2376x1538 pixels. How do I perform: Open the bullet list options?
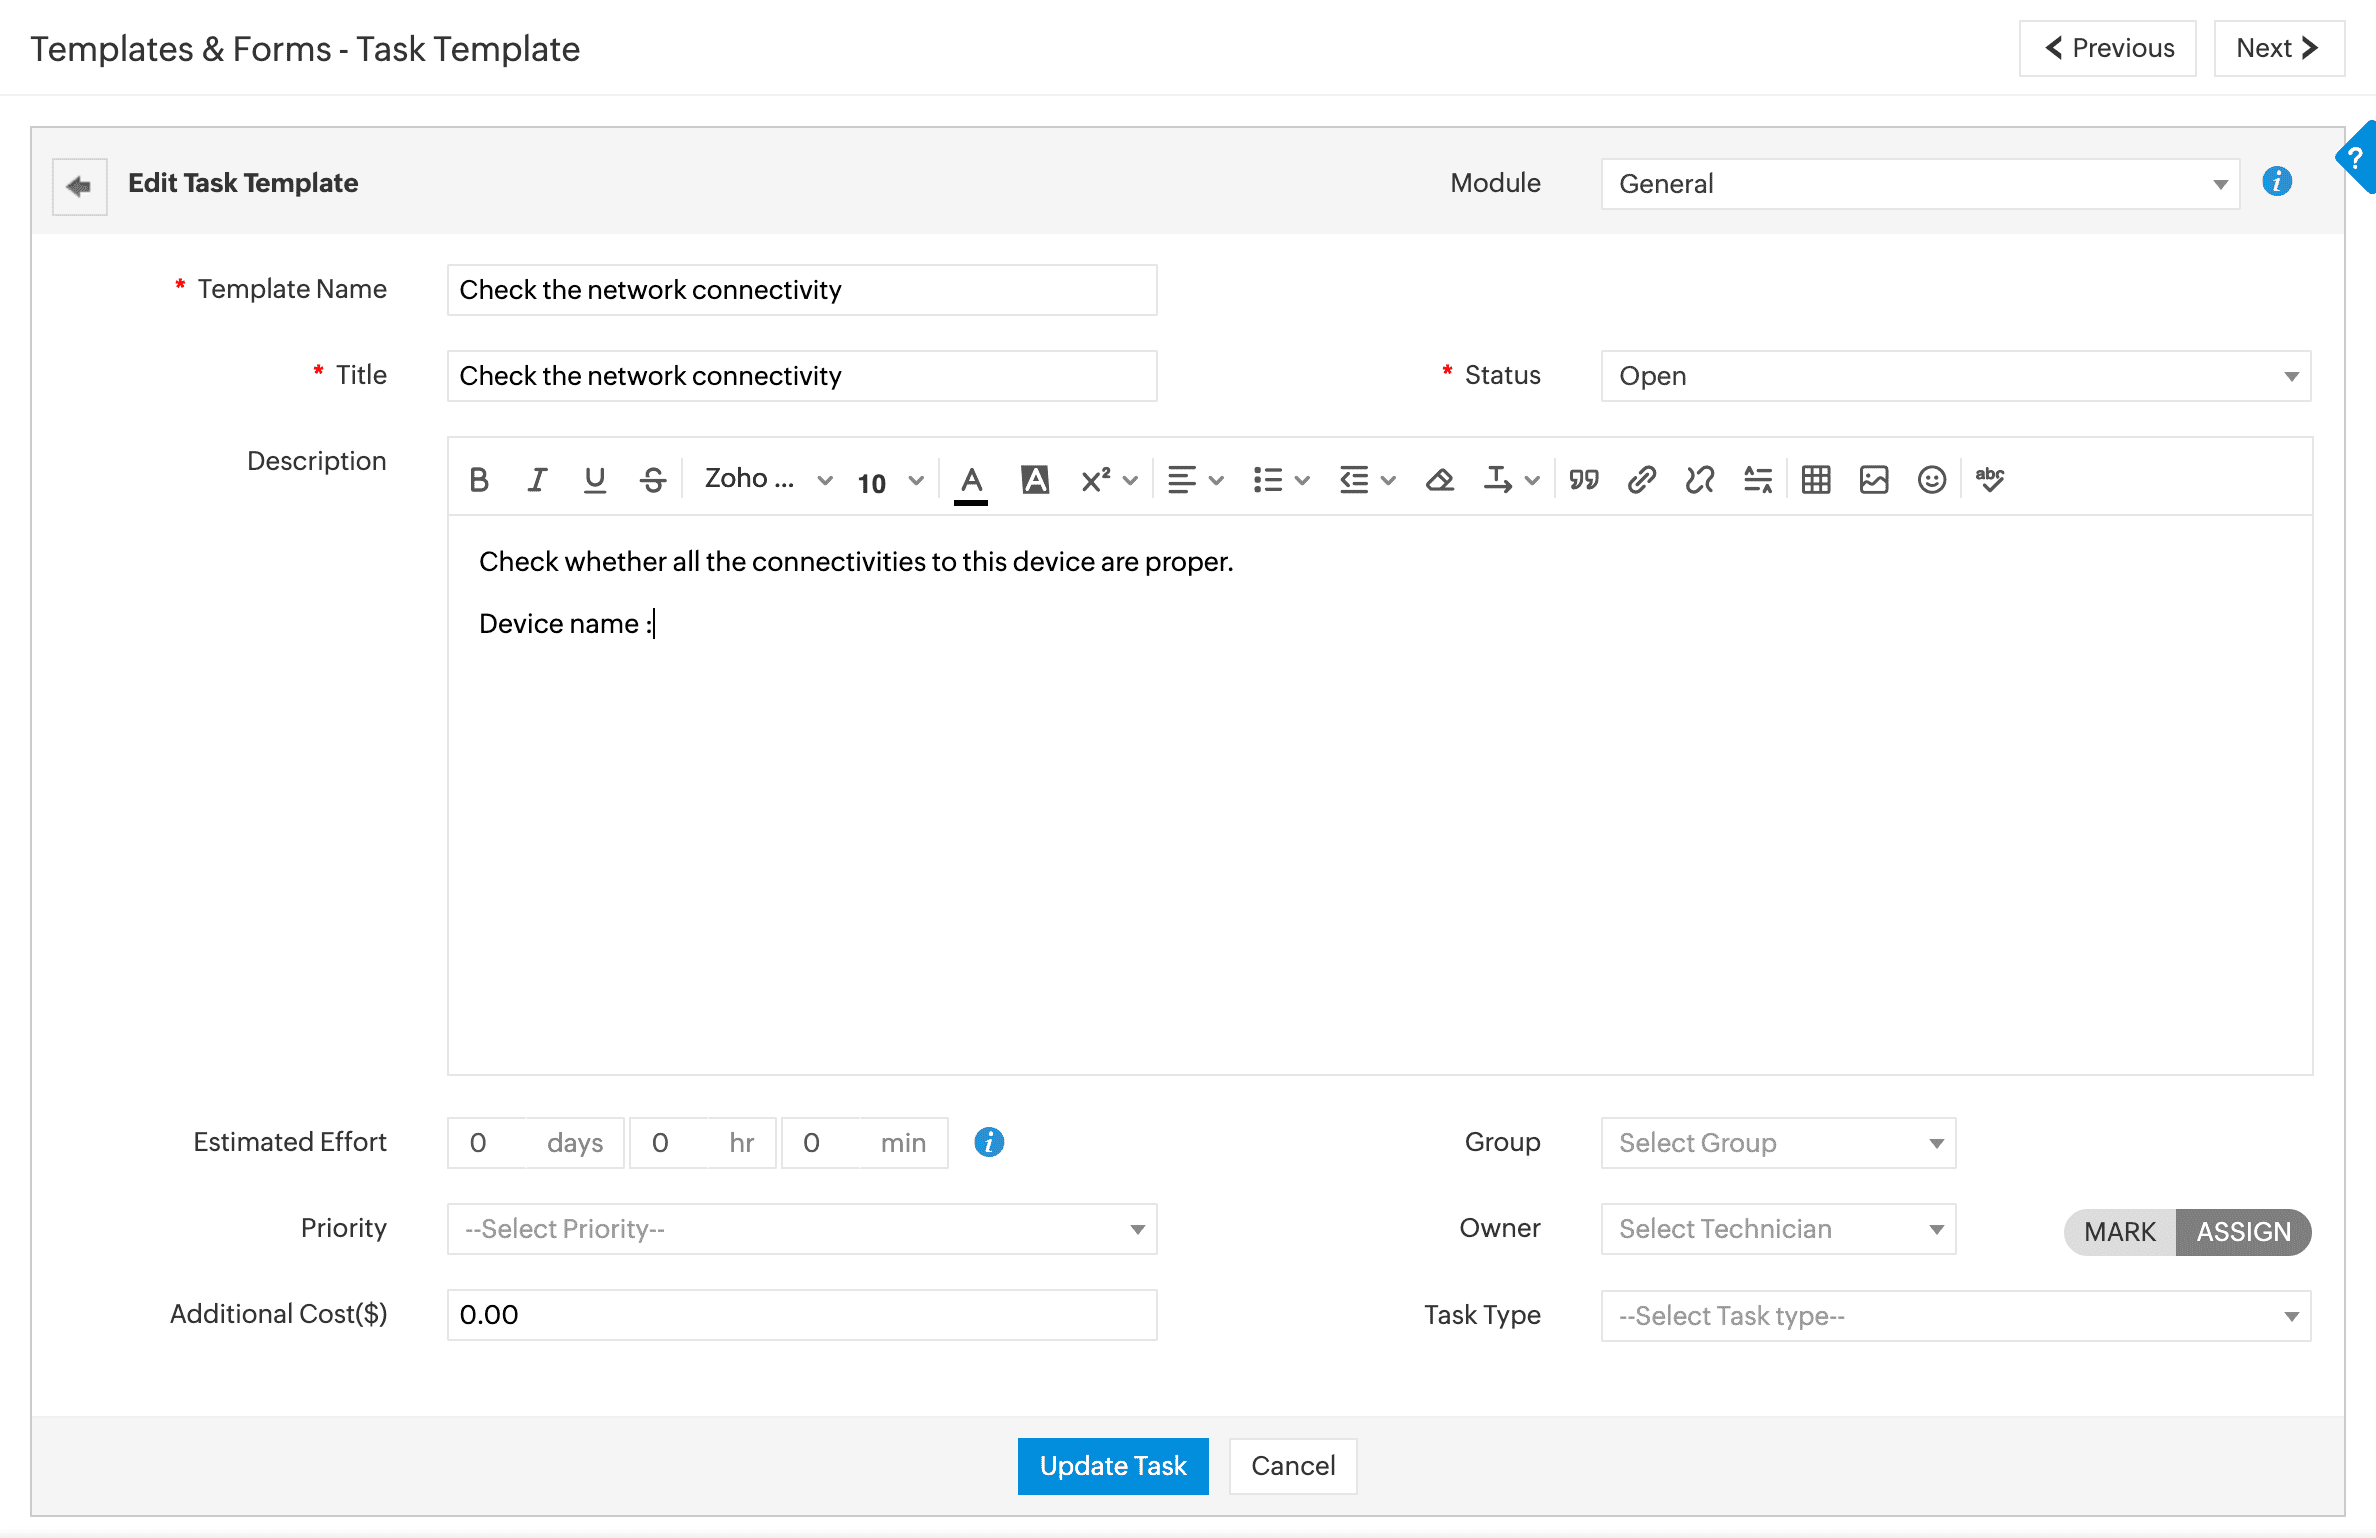coord(1281,480)
